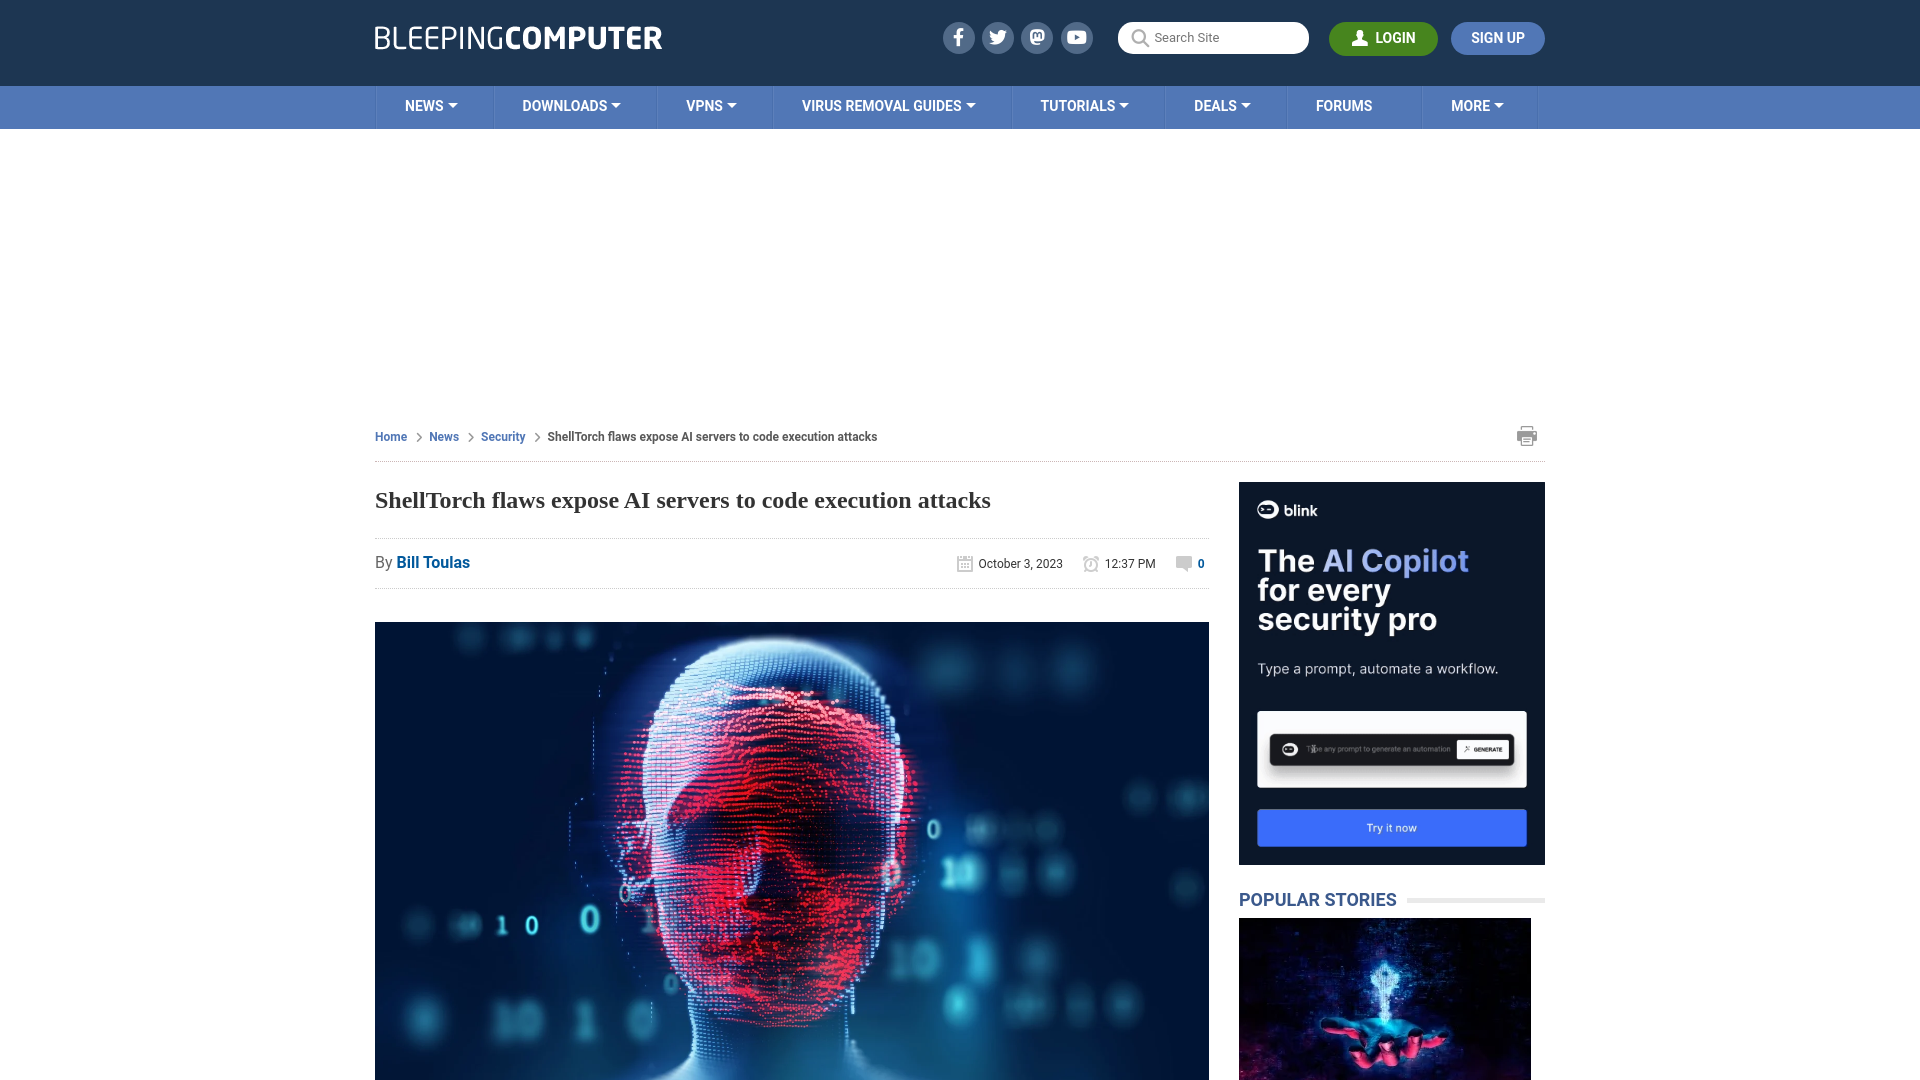Screen dimensions: 1920x1080
Task: Click the print article icon
Action: 1527,435
